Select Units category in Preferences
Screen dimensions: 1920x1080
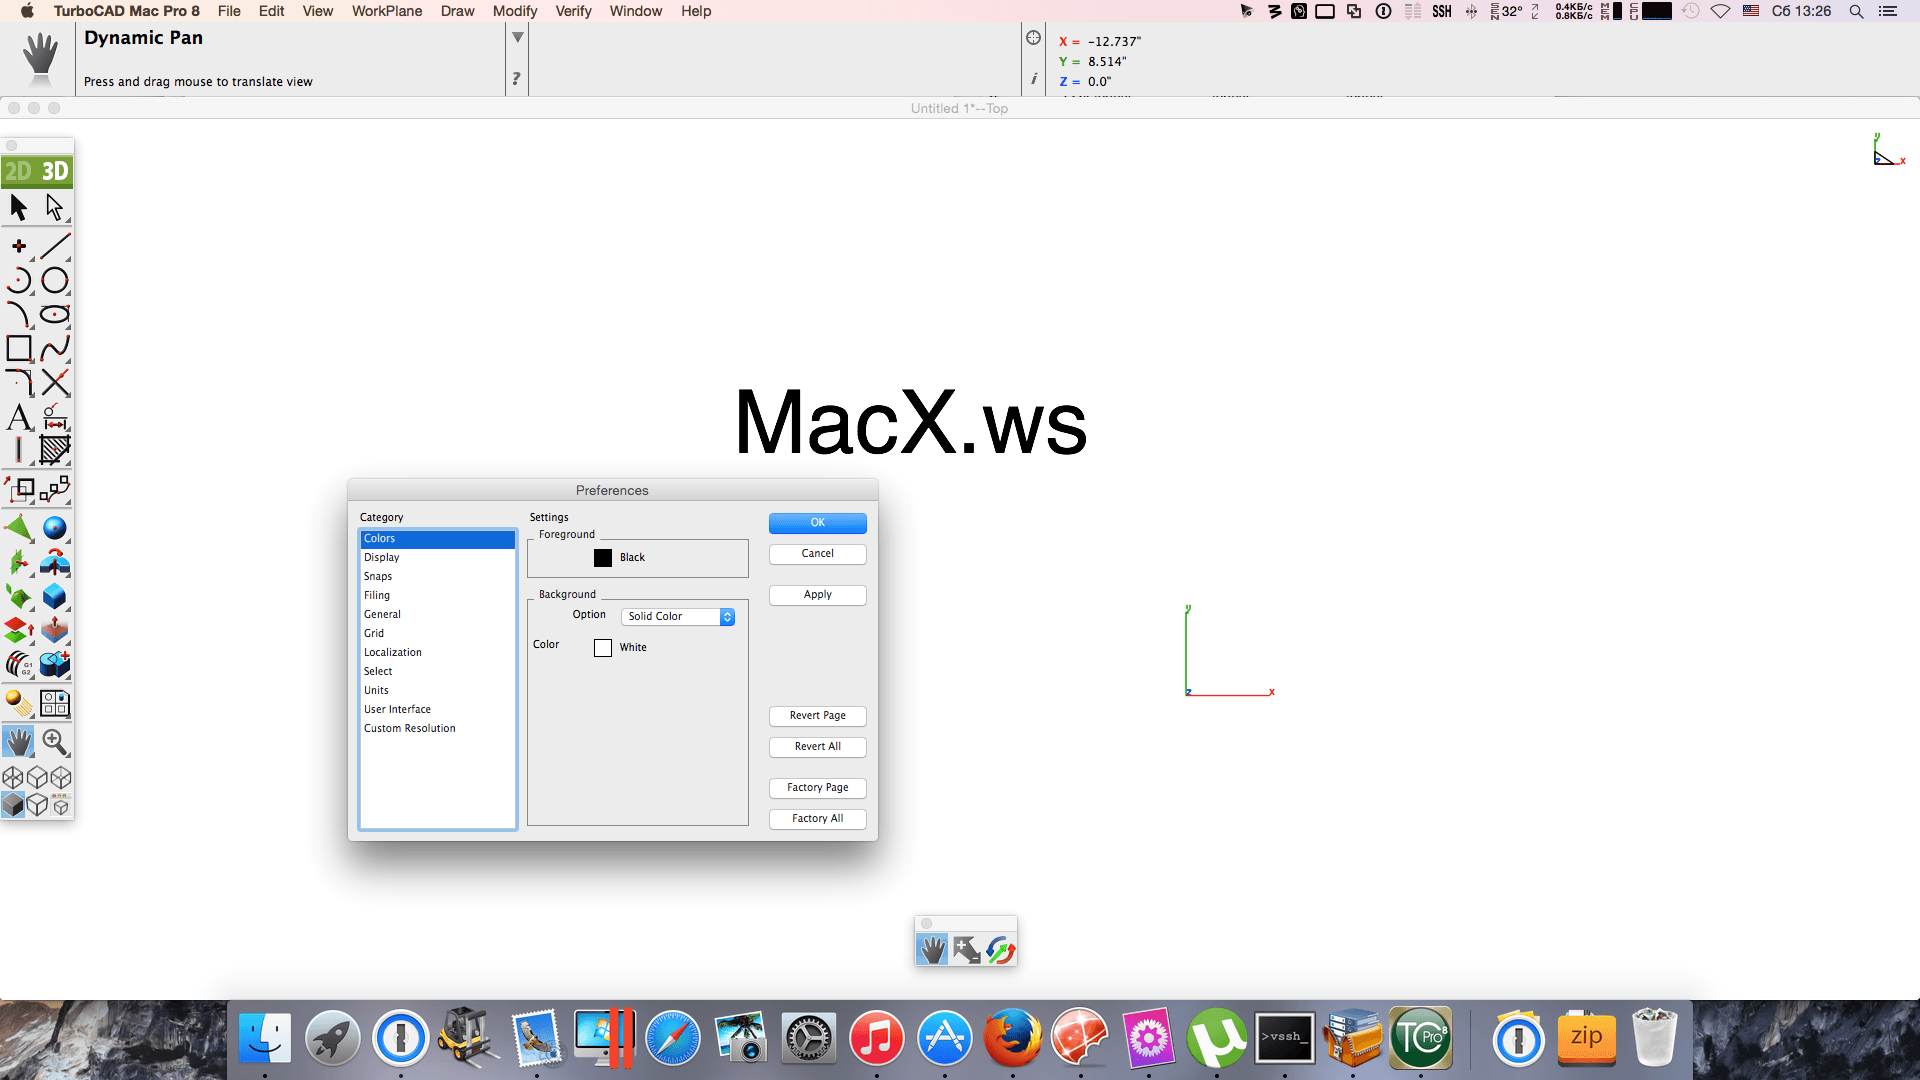[437, 691]
